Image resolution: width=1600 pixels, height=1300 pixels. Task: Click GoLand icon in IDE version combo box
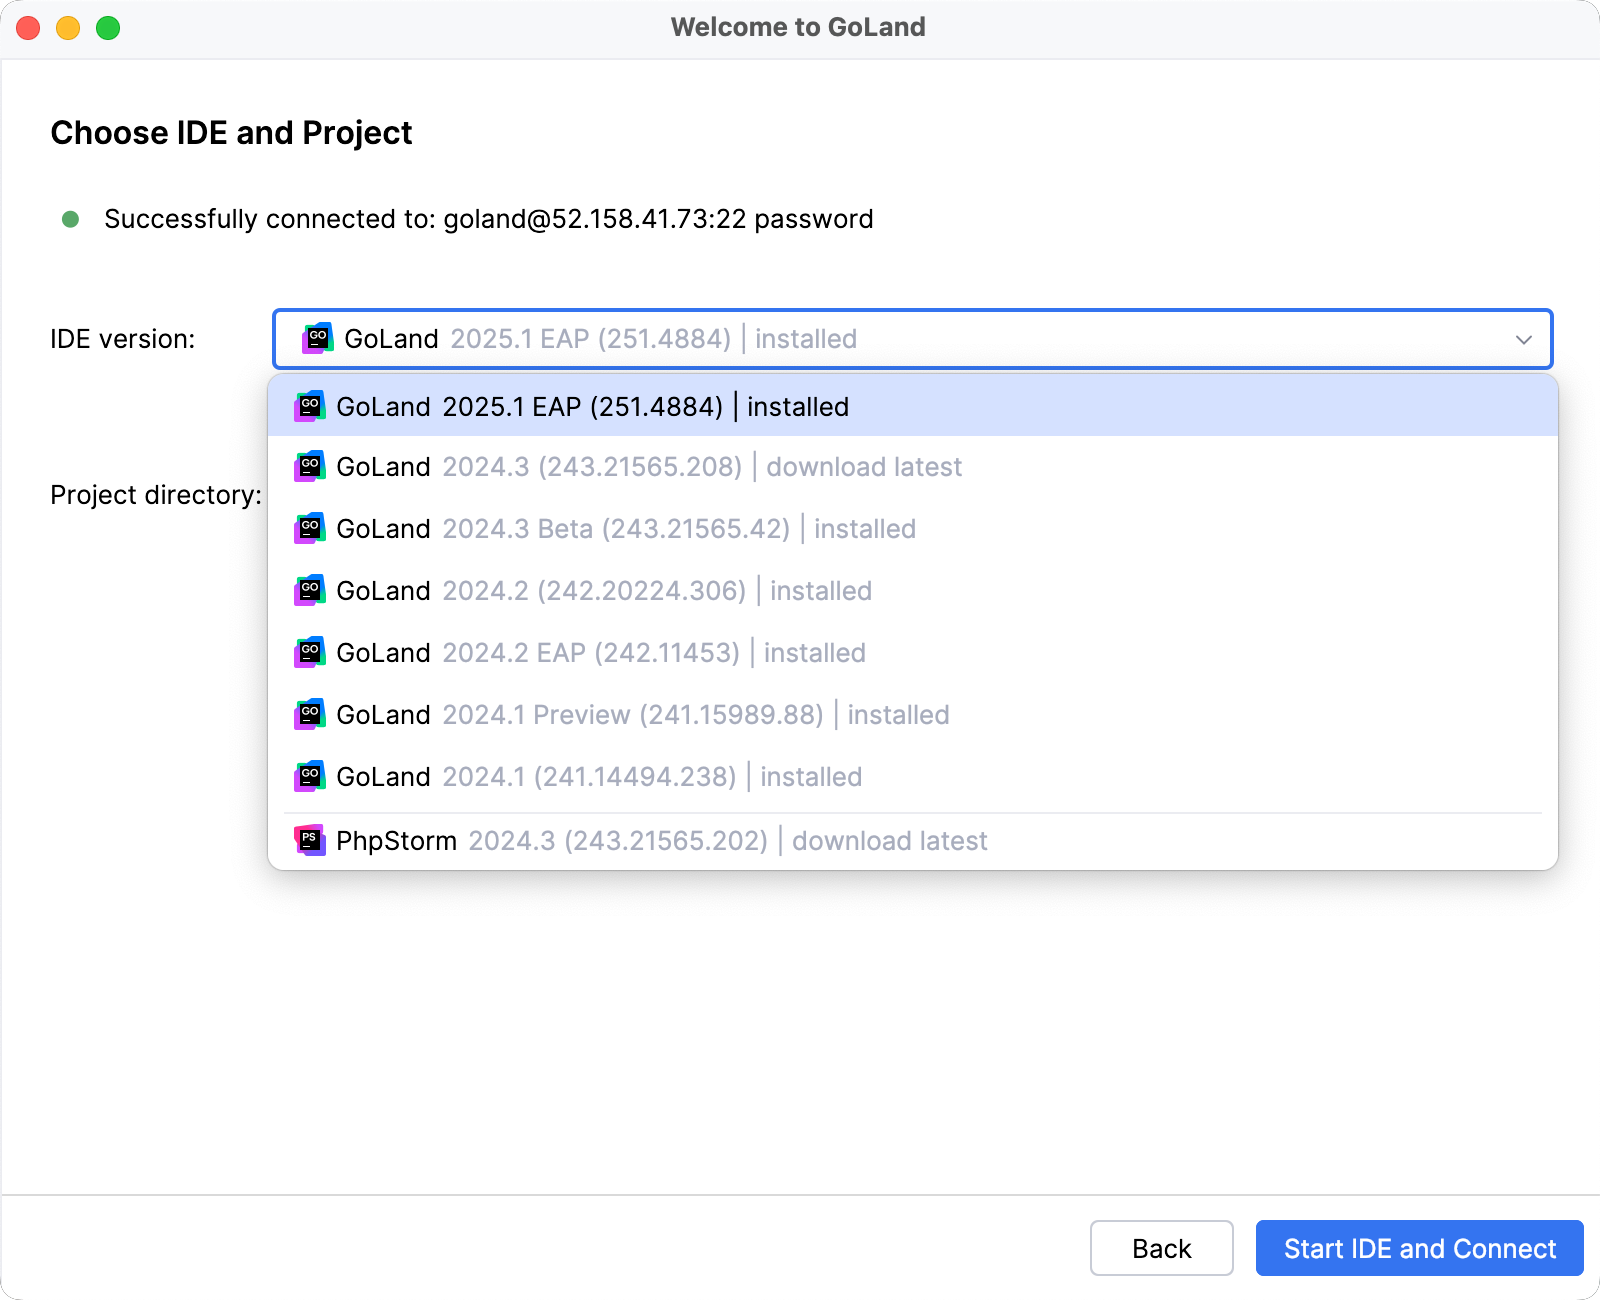point(318,339)
